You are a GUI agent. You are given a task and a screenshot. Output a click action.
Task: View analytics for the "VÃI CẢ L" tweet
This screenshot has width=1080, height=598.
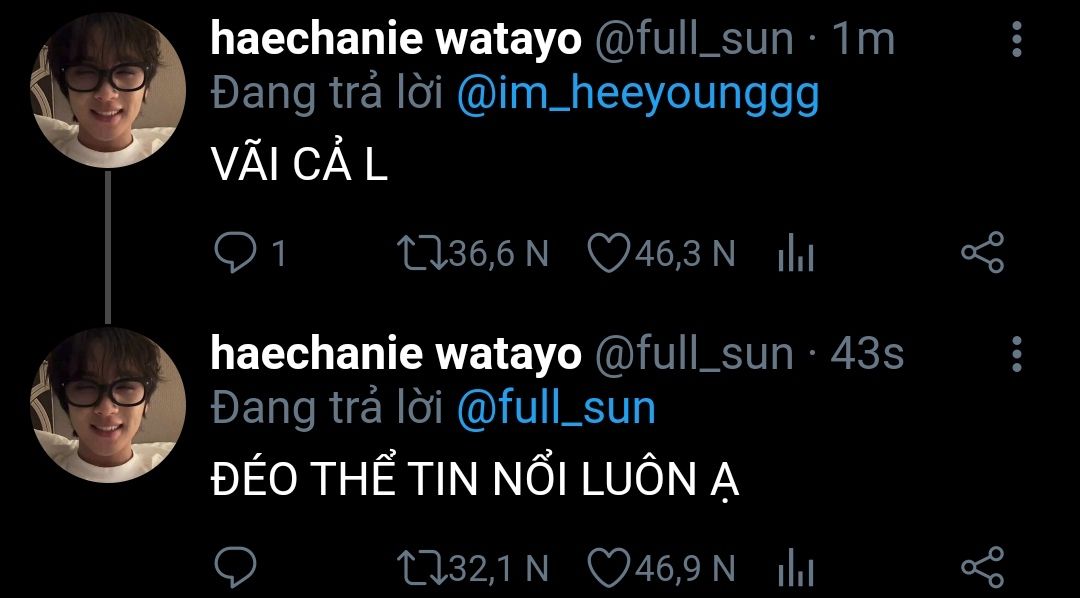click(x=796, y=256)
